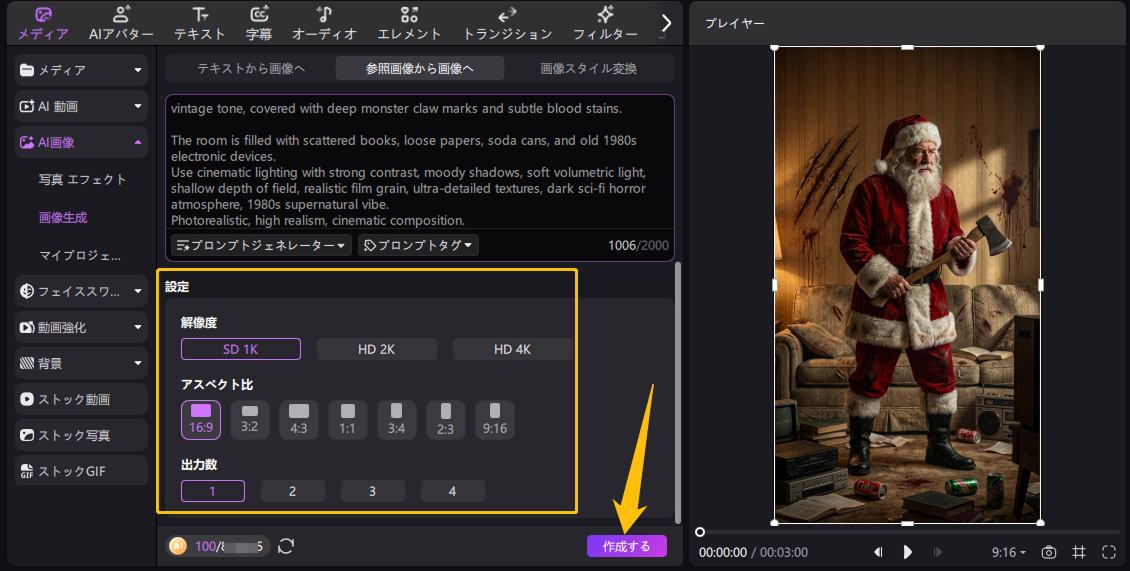Choose the 16:9 aspect ratio
Image resolution: width=1130 pixels, height=571 pixels.
coord(200,420)
